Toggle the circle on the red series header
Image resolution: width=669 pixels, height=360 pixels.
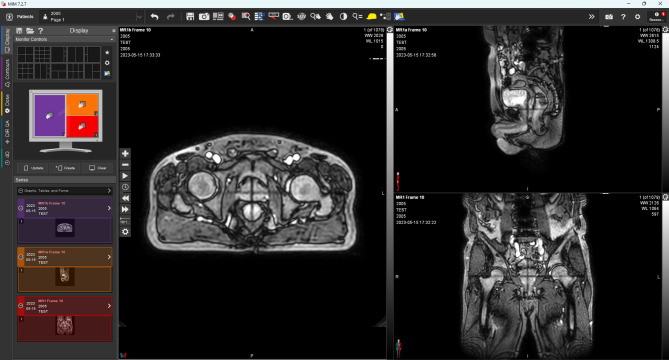(20, 306)
